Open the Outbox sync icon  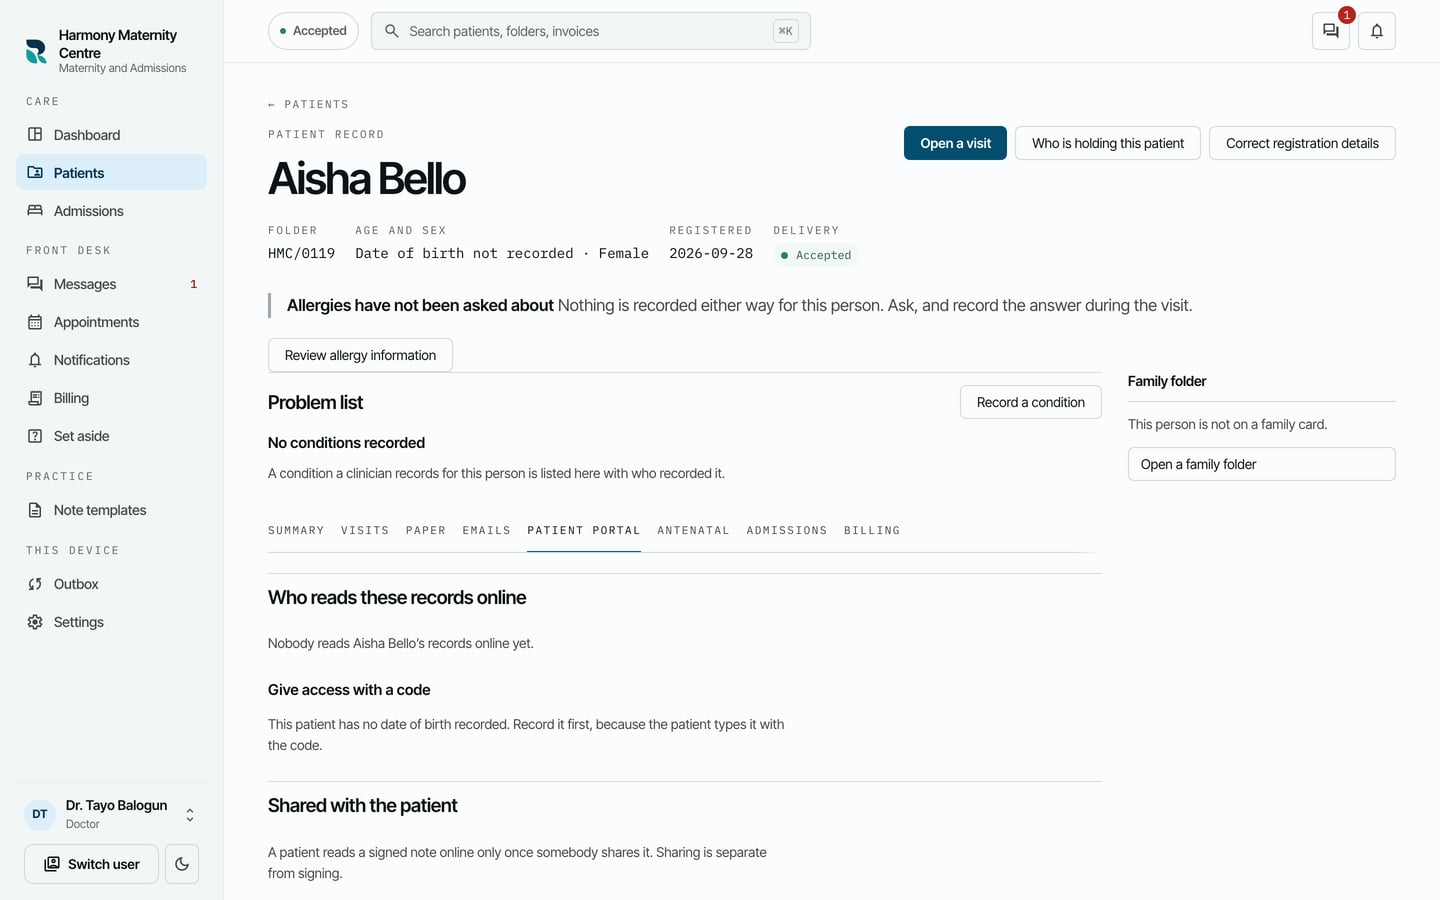click(x=35, y=584)
